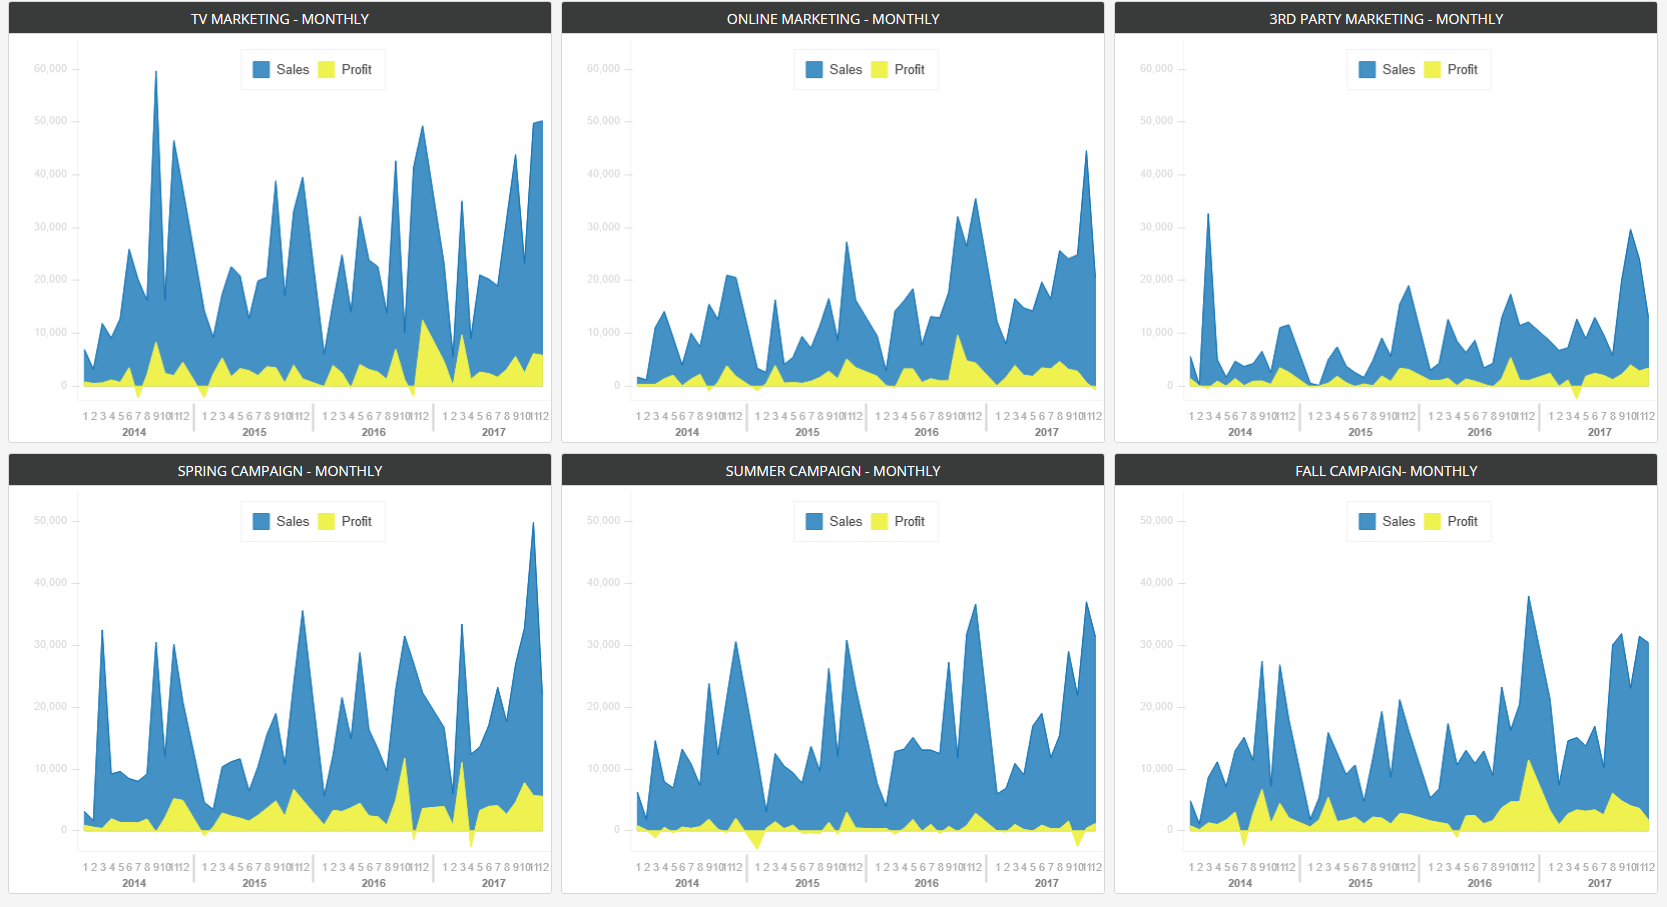This screenshot has width=1667, height=907.
Task: Click 2017 axis label in 3rd Party Marketing chart
Action: (x=1600, y=432)
